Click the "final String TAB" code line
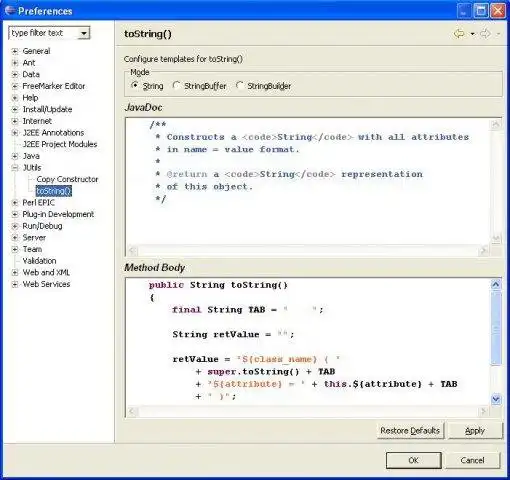 click(x=248, y=310)
